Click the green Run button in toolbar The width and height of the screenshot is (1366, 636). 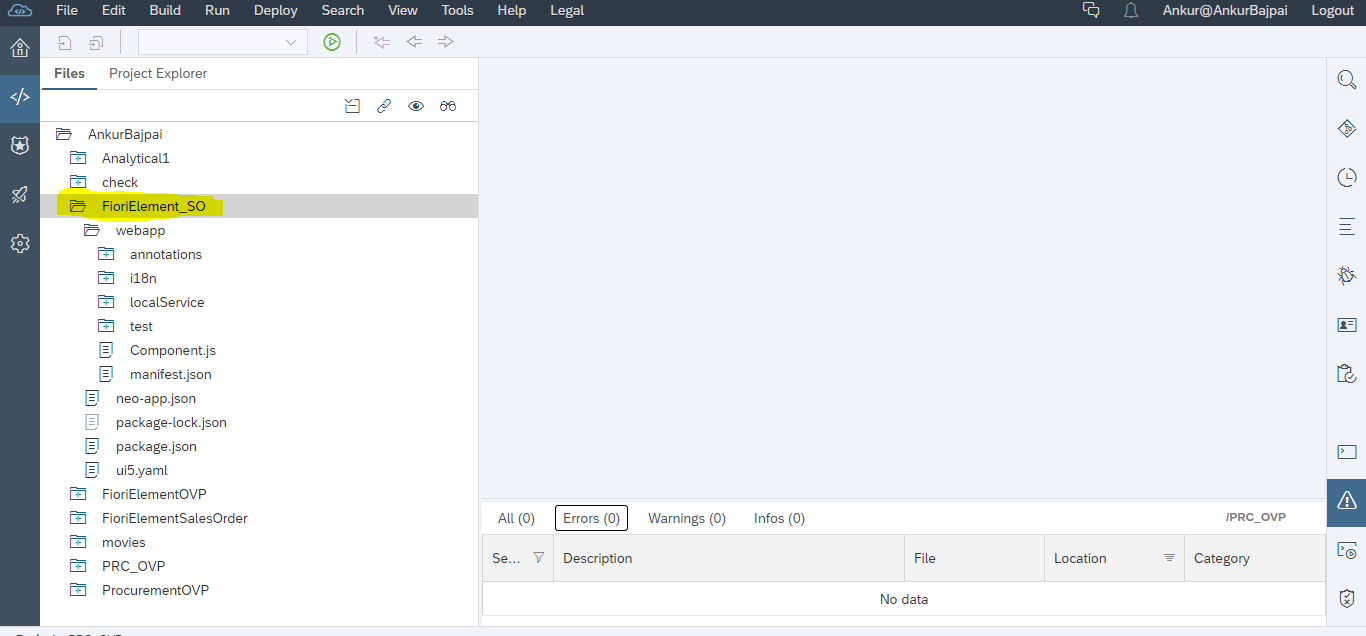tap(332, 42)
